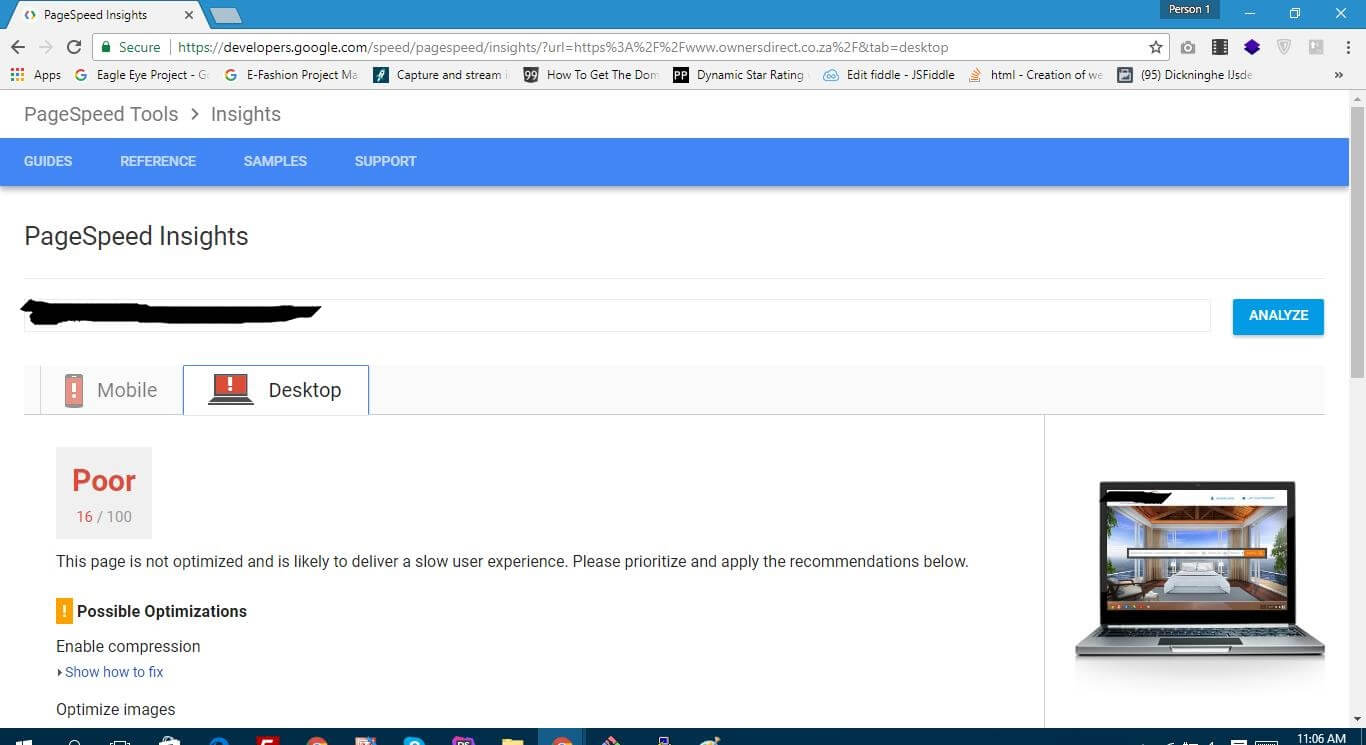The width and height of the screenshot is (1366, 745).
Task: Reload the page with the refresh icon
Action: (73, 47)
